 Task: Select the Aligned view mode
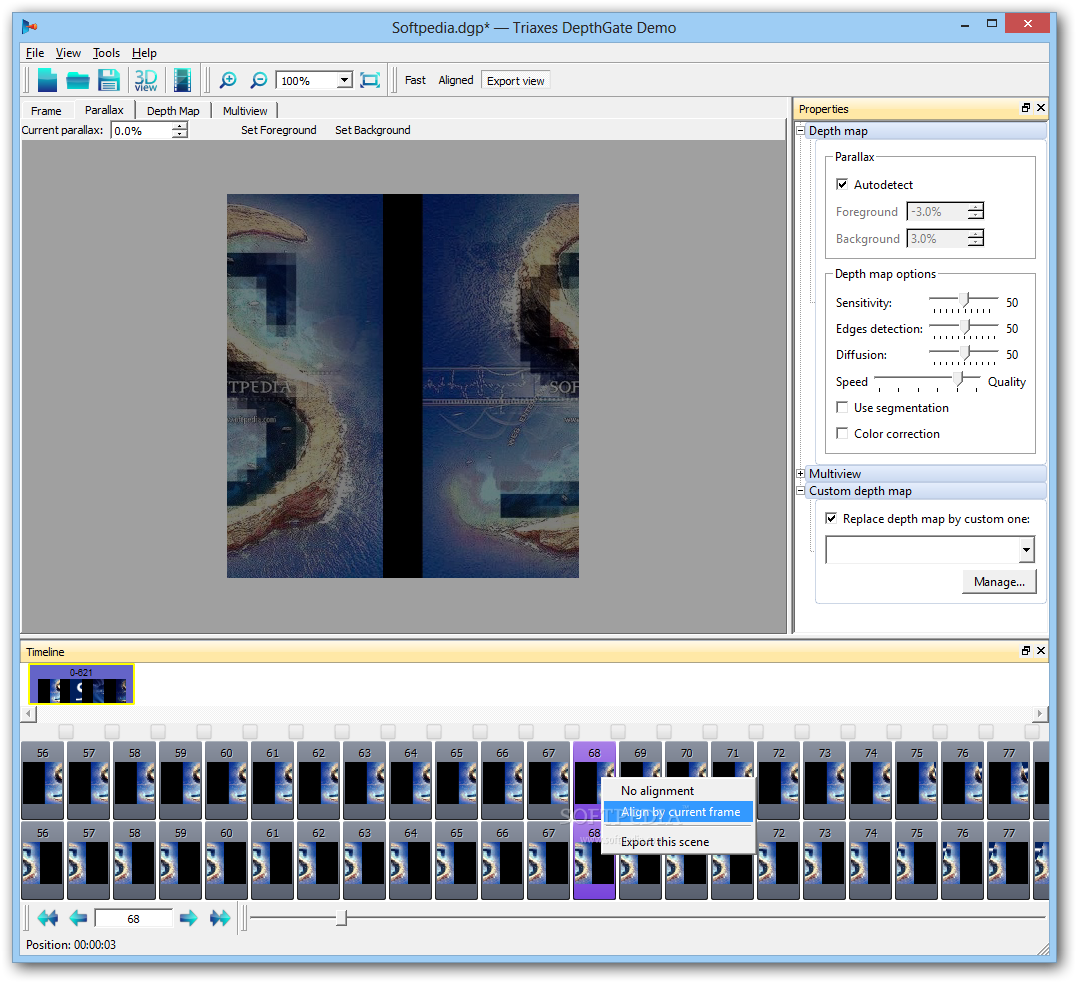click(x=456, y=80)
